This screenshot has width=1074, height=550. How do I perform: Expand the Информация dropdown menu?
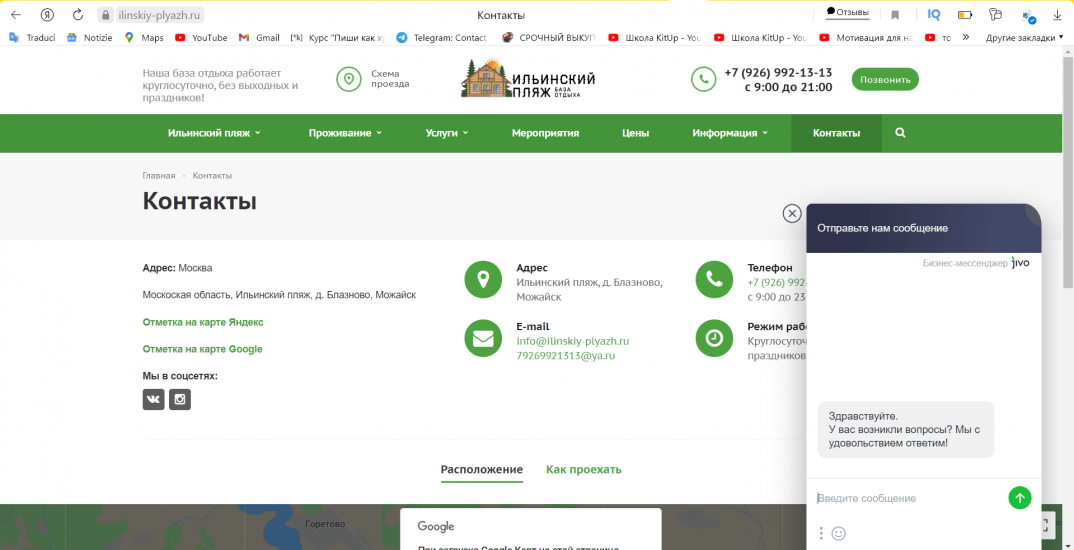pyautogui.click(x=730, y=133)
